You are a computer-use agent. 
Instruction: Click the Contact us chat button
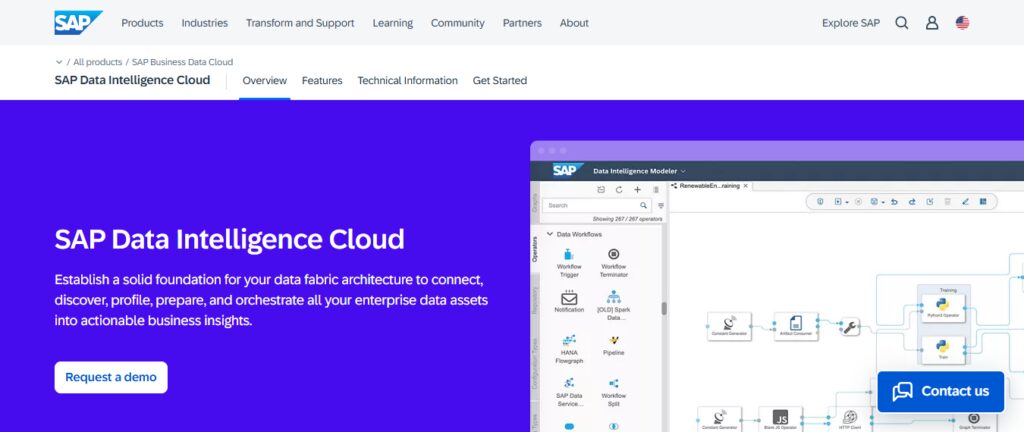940,392
